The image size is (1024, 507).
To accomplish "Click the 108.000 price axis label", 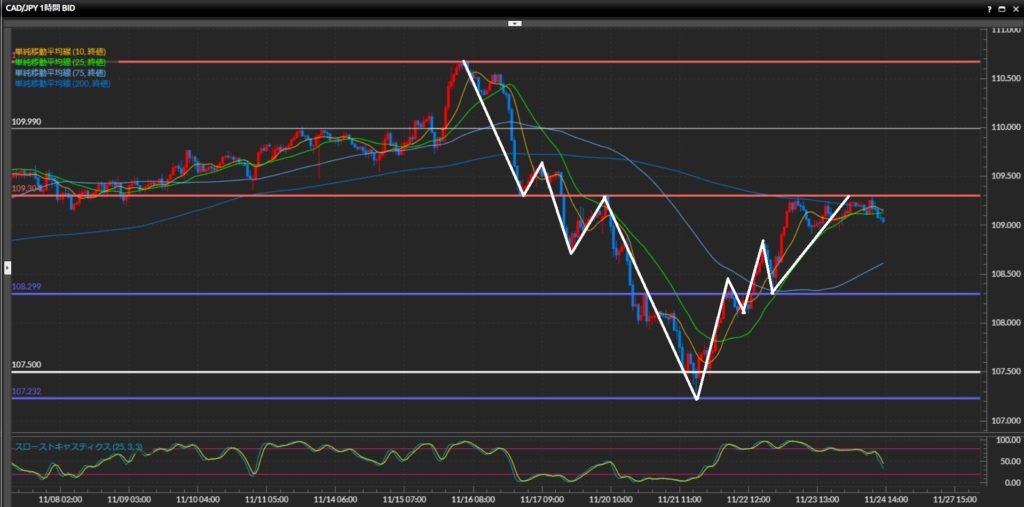I will (x=1003, y=322).
